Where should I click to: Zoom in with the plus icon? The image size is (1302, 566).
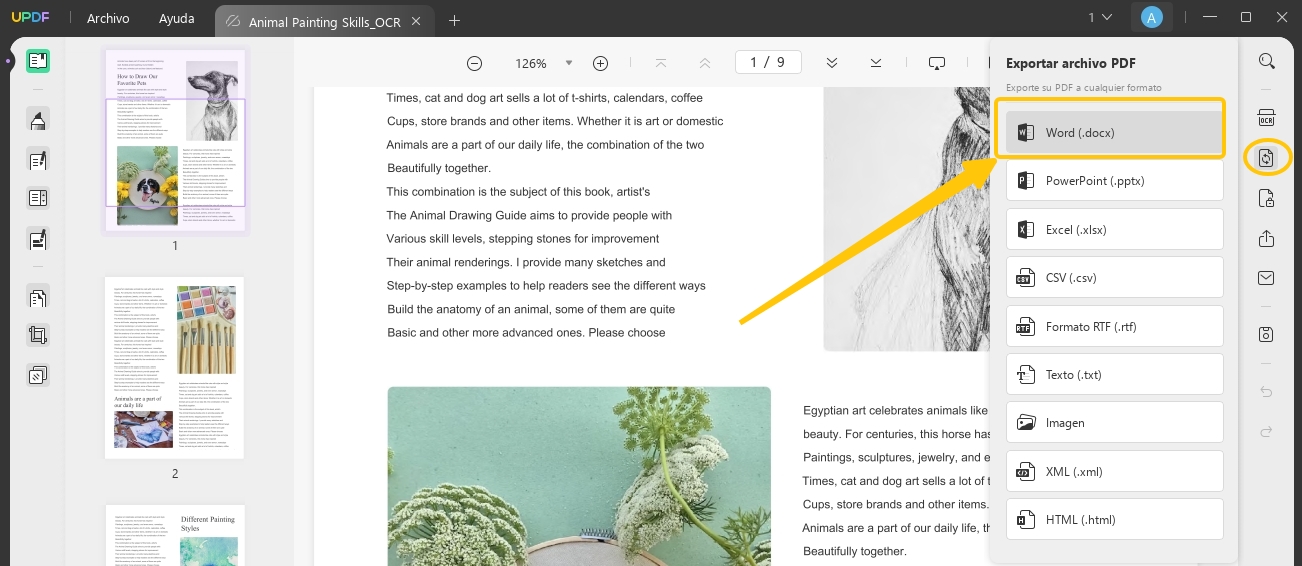(x=601, y=63)
